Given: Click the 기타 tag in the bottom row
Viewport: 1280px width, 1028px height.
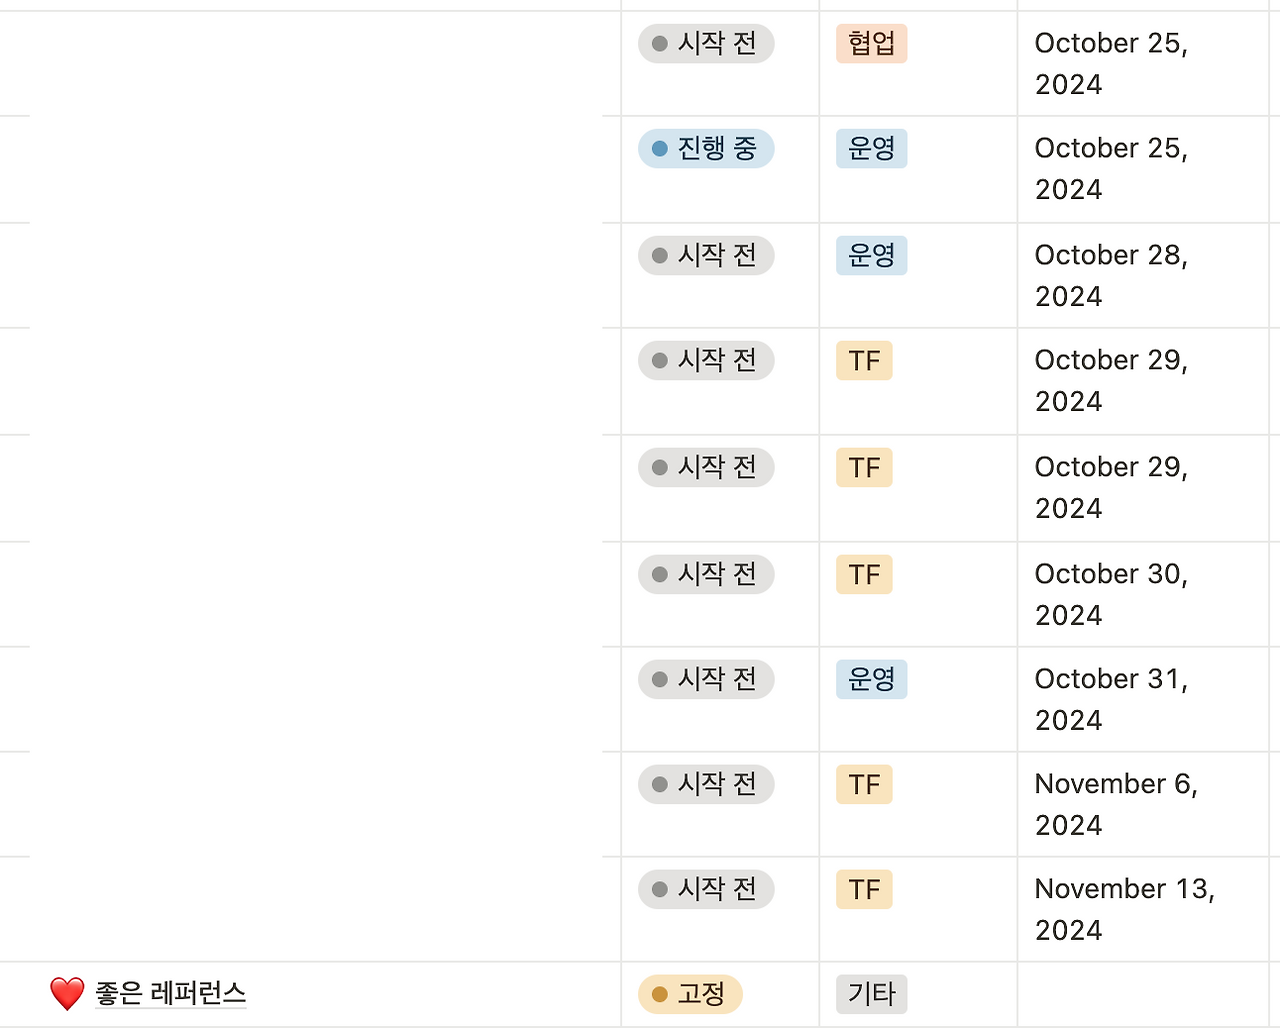Looking at the screenshot, I should coord(869,994).
